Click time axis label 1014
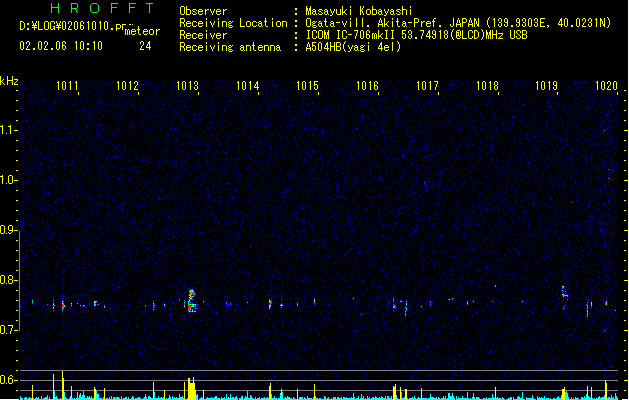 coord(248,86)
